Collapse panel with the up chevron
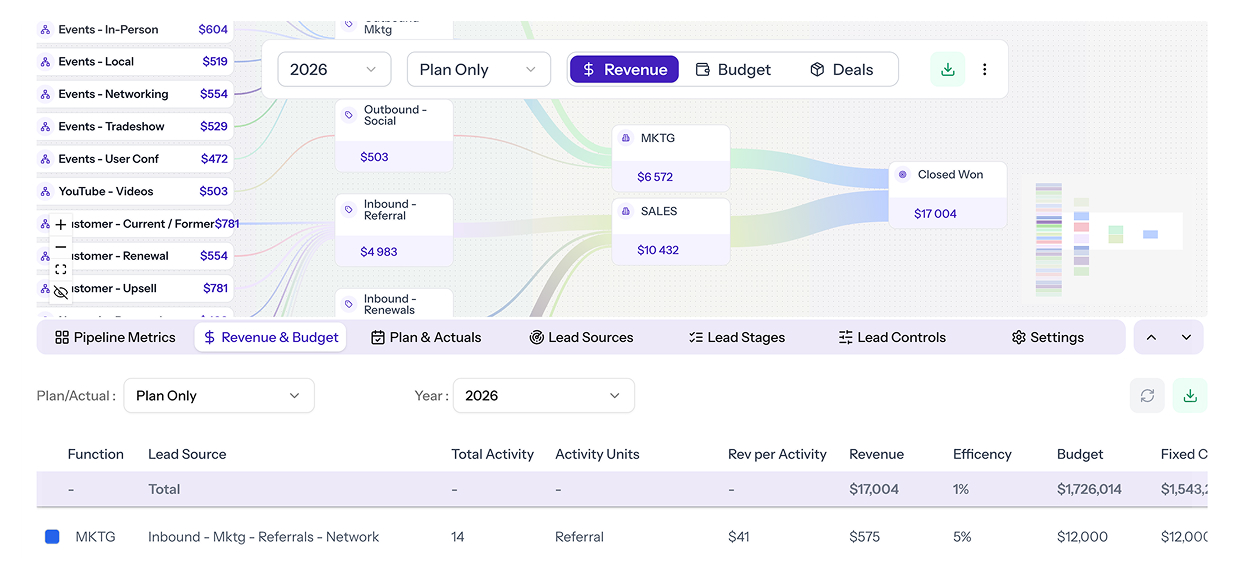Screen dimensions: 1234x584 [1151, 338]
